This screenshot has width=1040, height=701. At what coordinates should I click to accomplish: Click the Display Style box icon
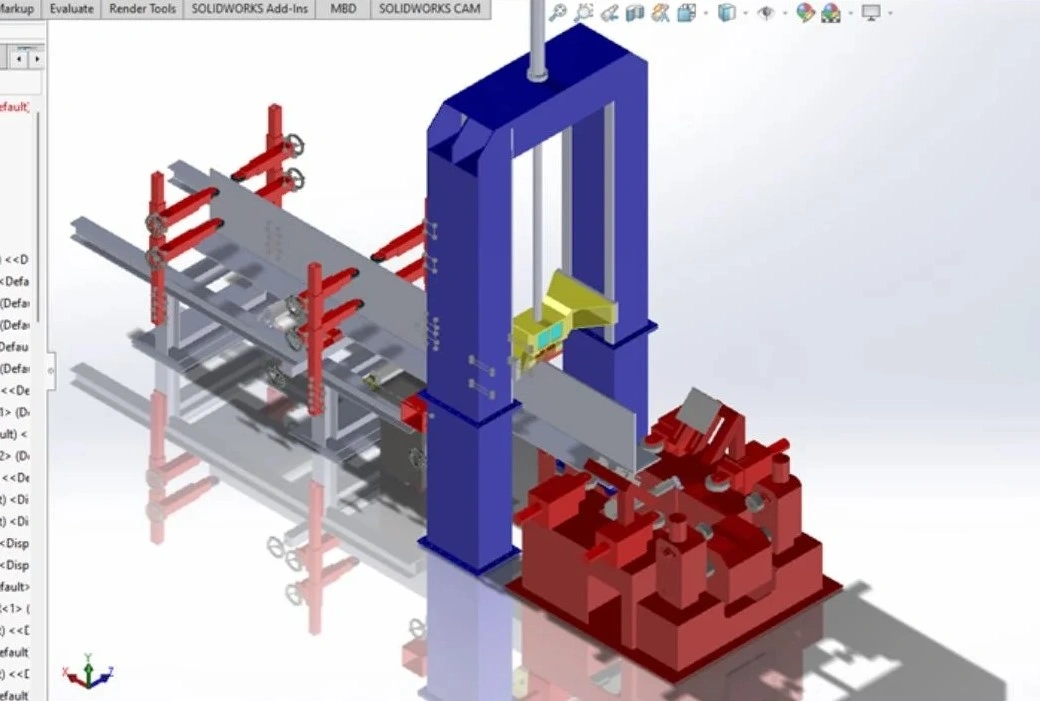click(727, 13)
